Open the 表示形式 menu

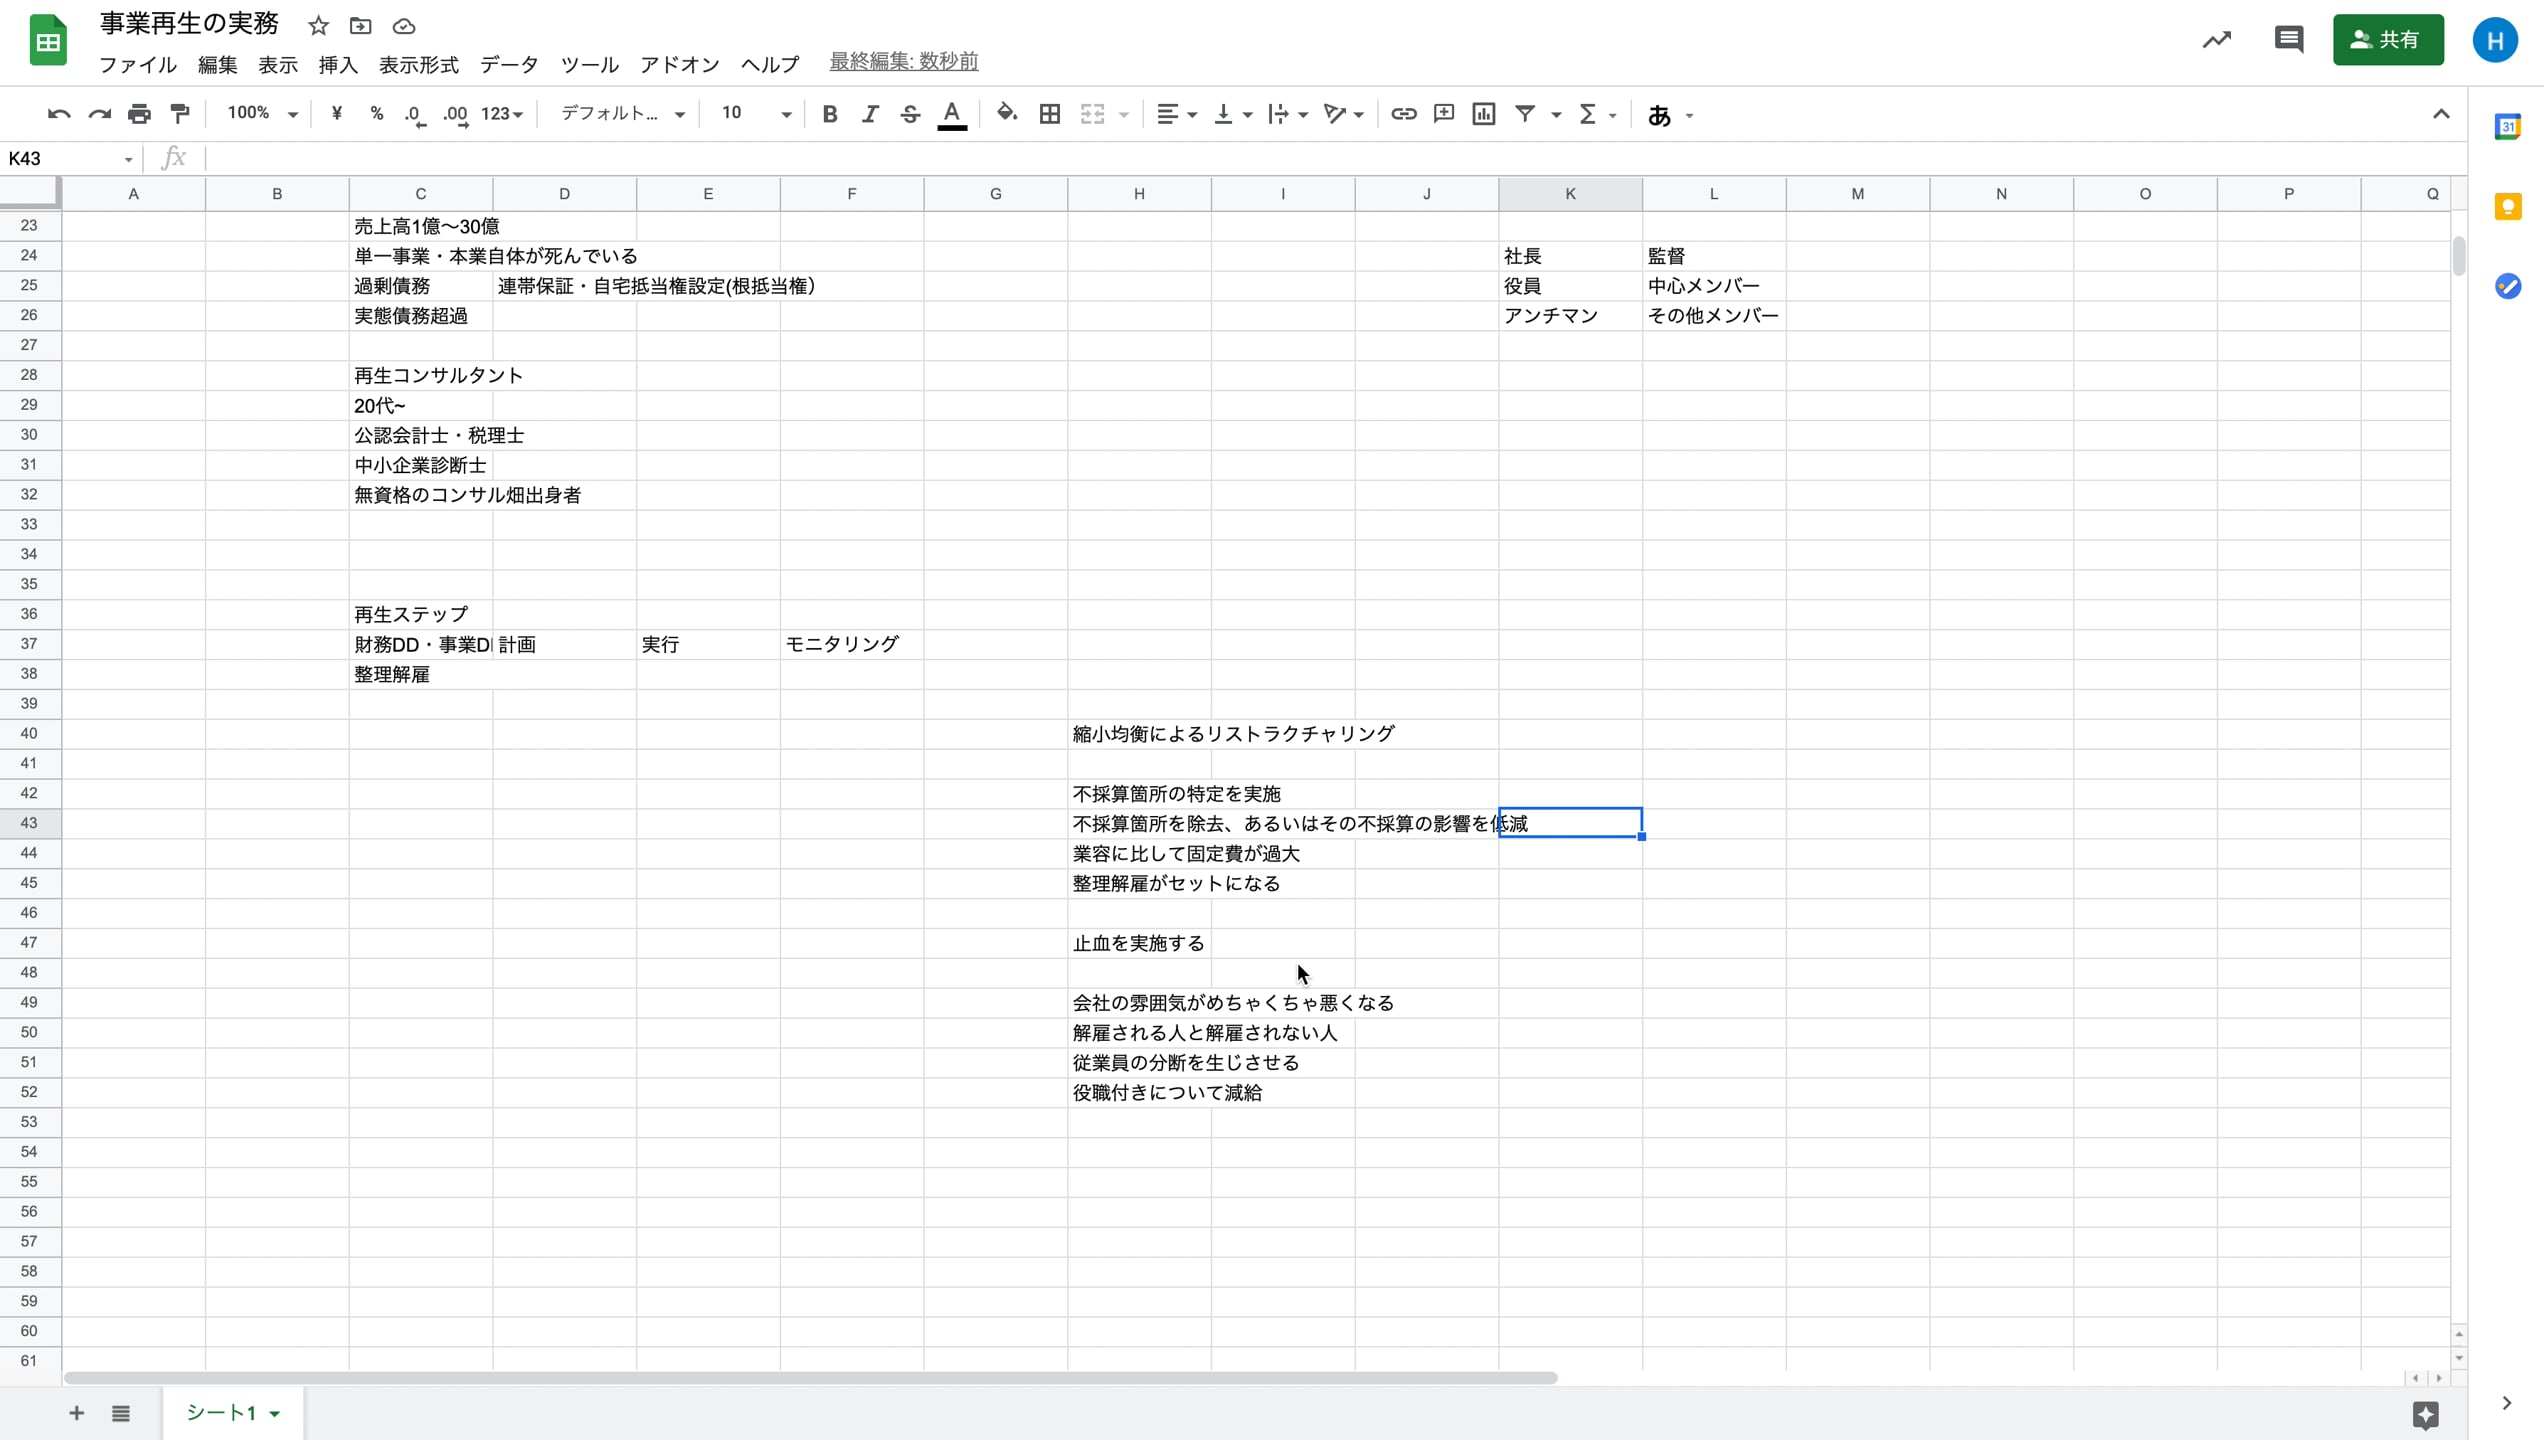tap(418, 65)
